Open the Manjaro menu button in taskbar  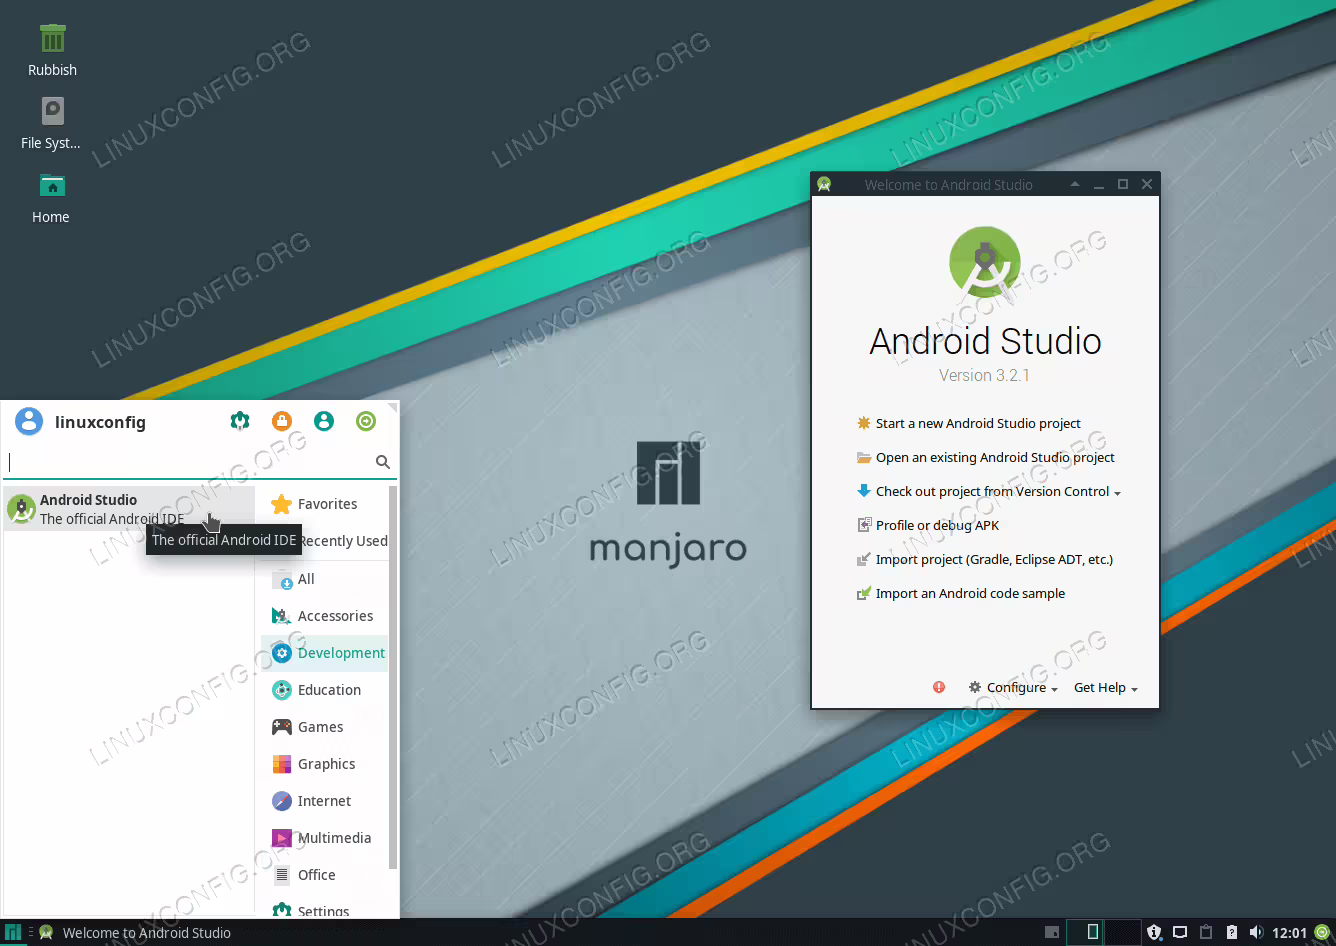13,932
